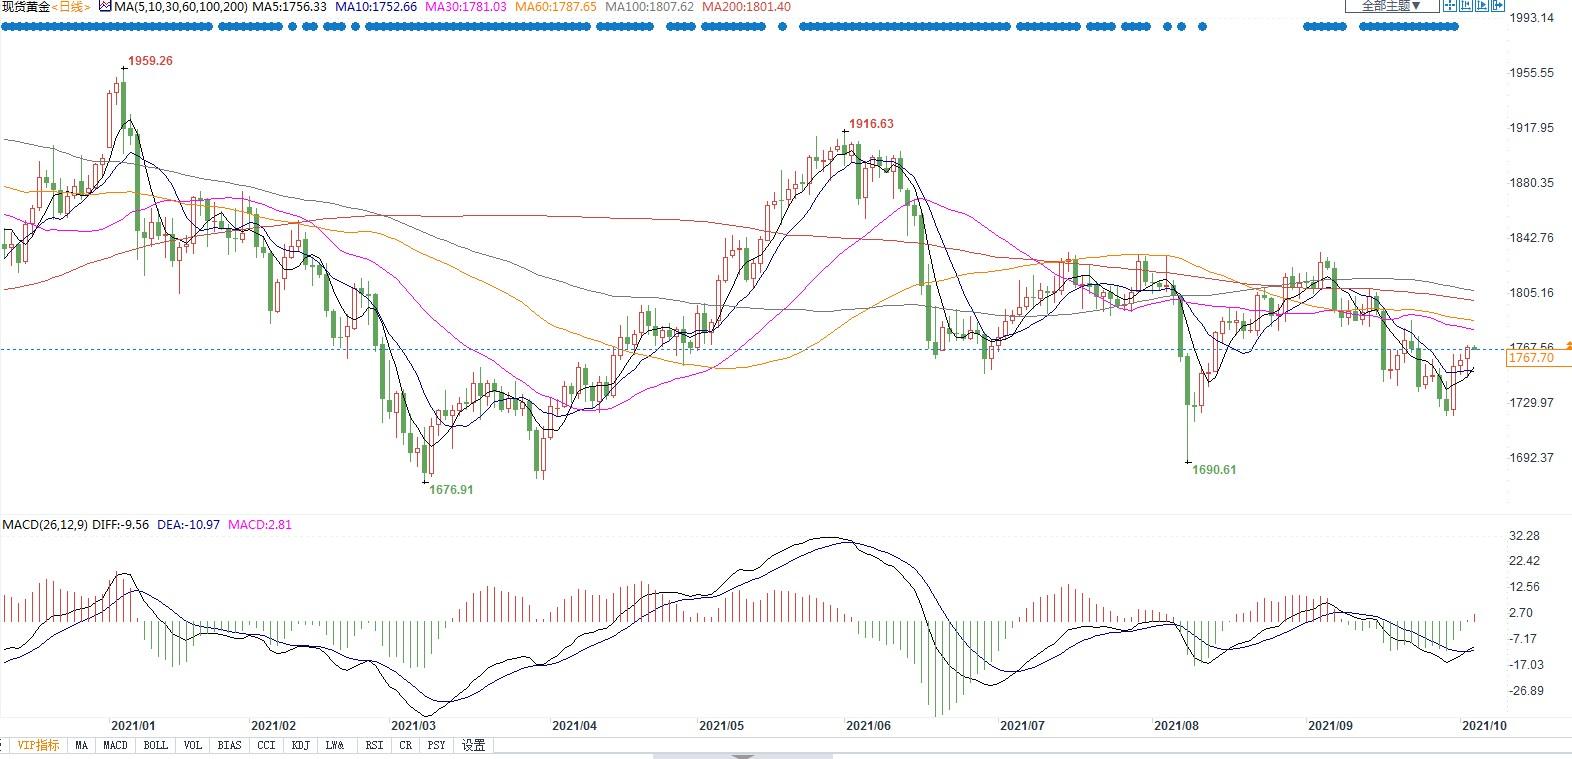Open the 日线 period selector

(x=71, y=7)
